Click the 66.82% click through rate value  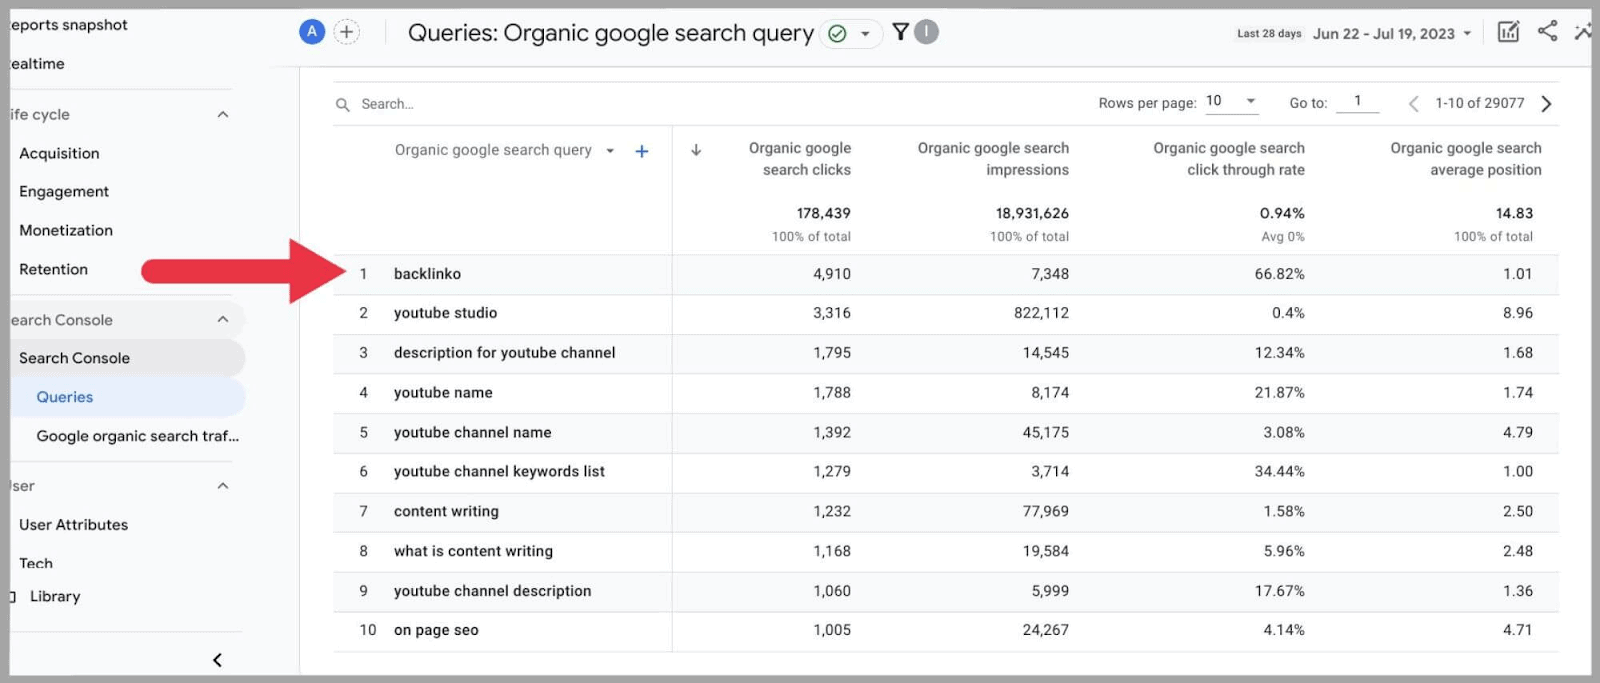[1279, 274]
